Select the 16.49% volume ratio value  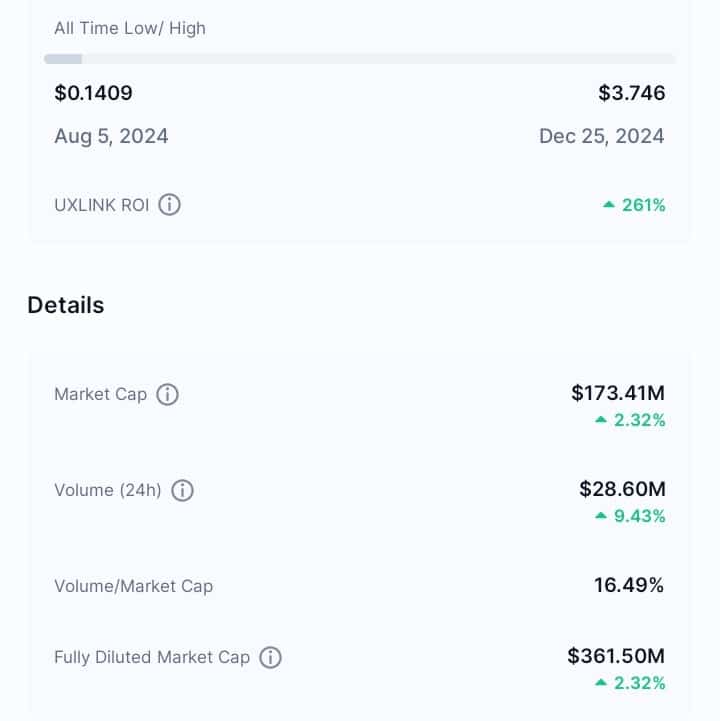pyautogui.click(x=629, y=586)
